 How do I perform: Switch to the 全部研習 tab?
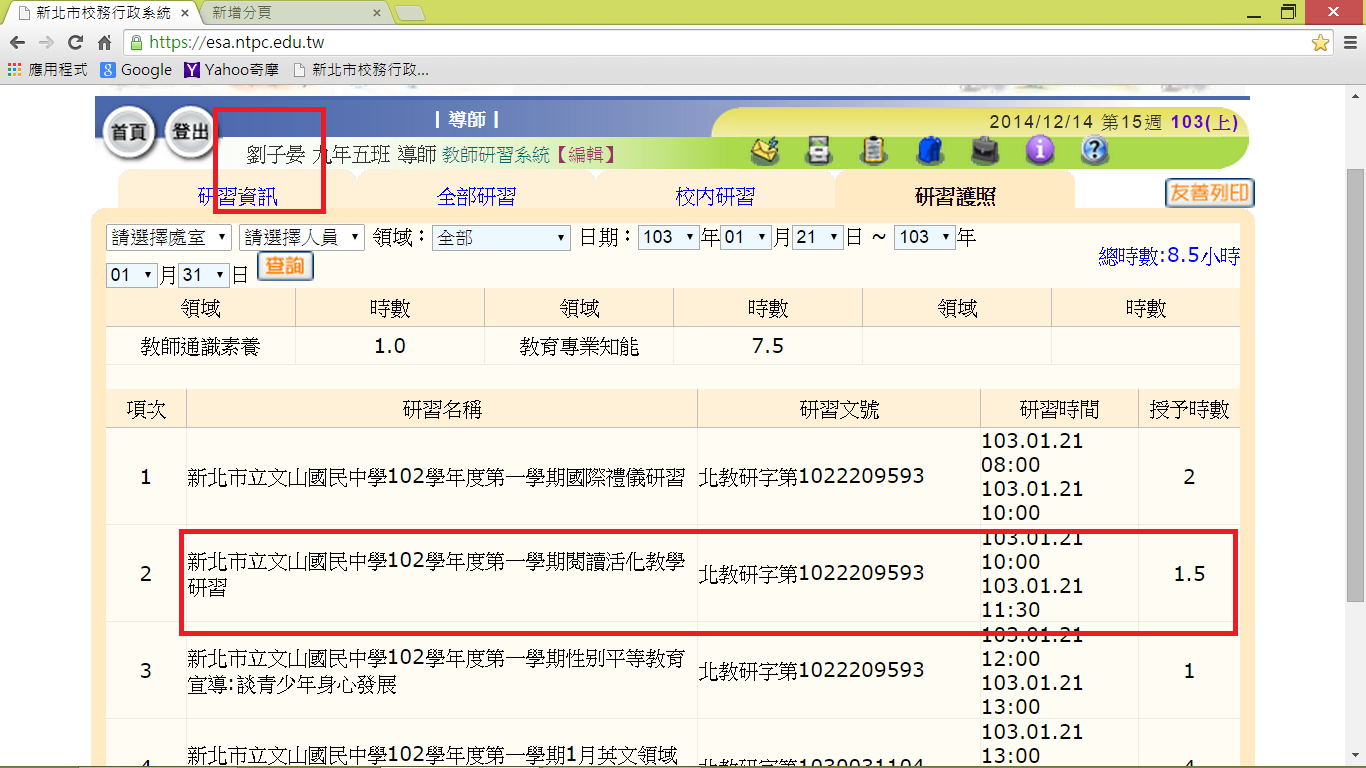476,197
